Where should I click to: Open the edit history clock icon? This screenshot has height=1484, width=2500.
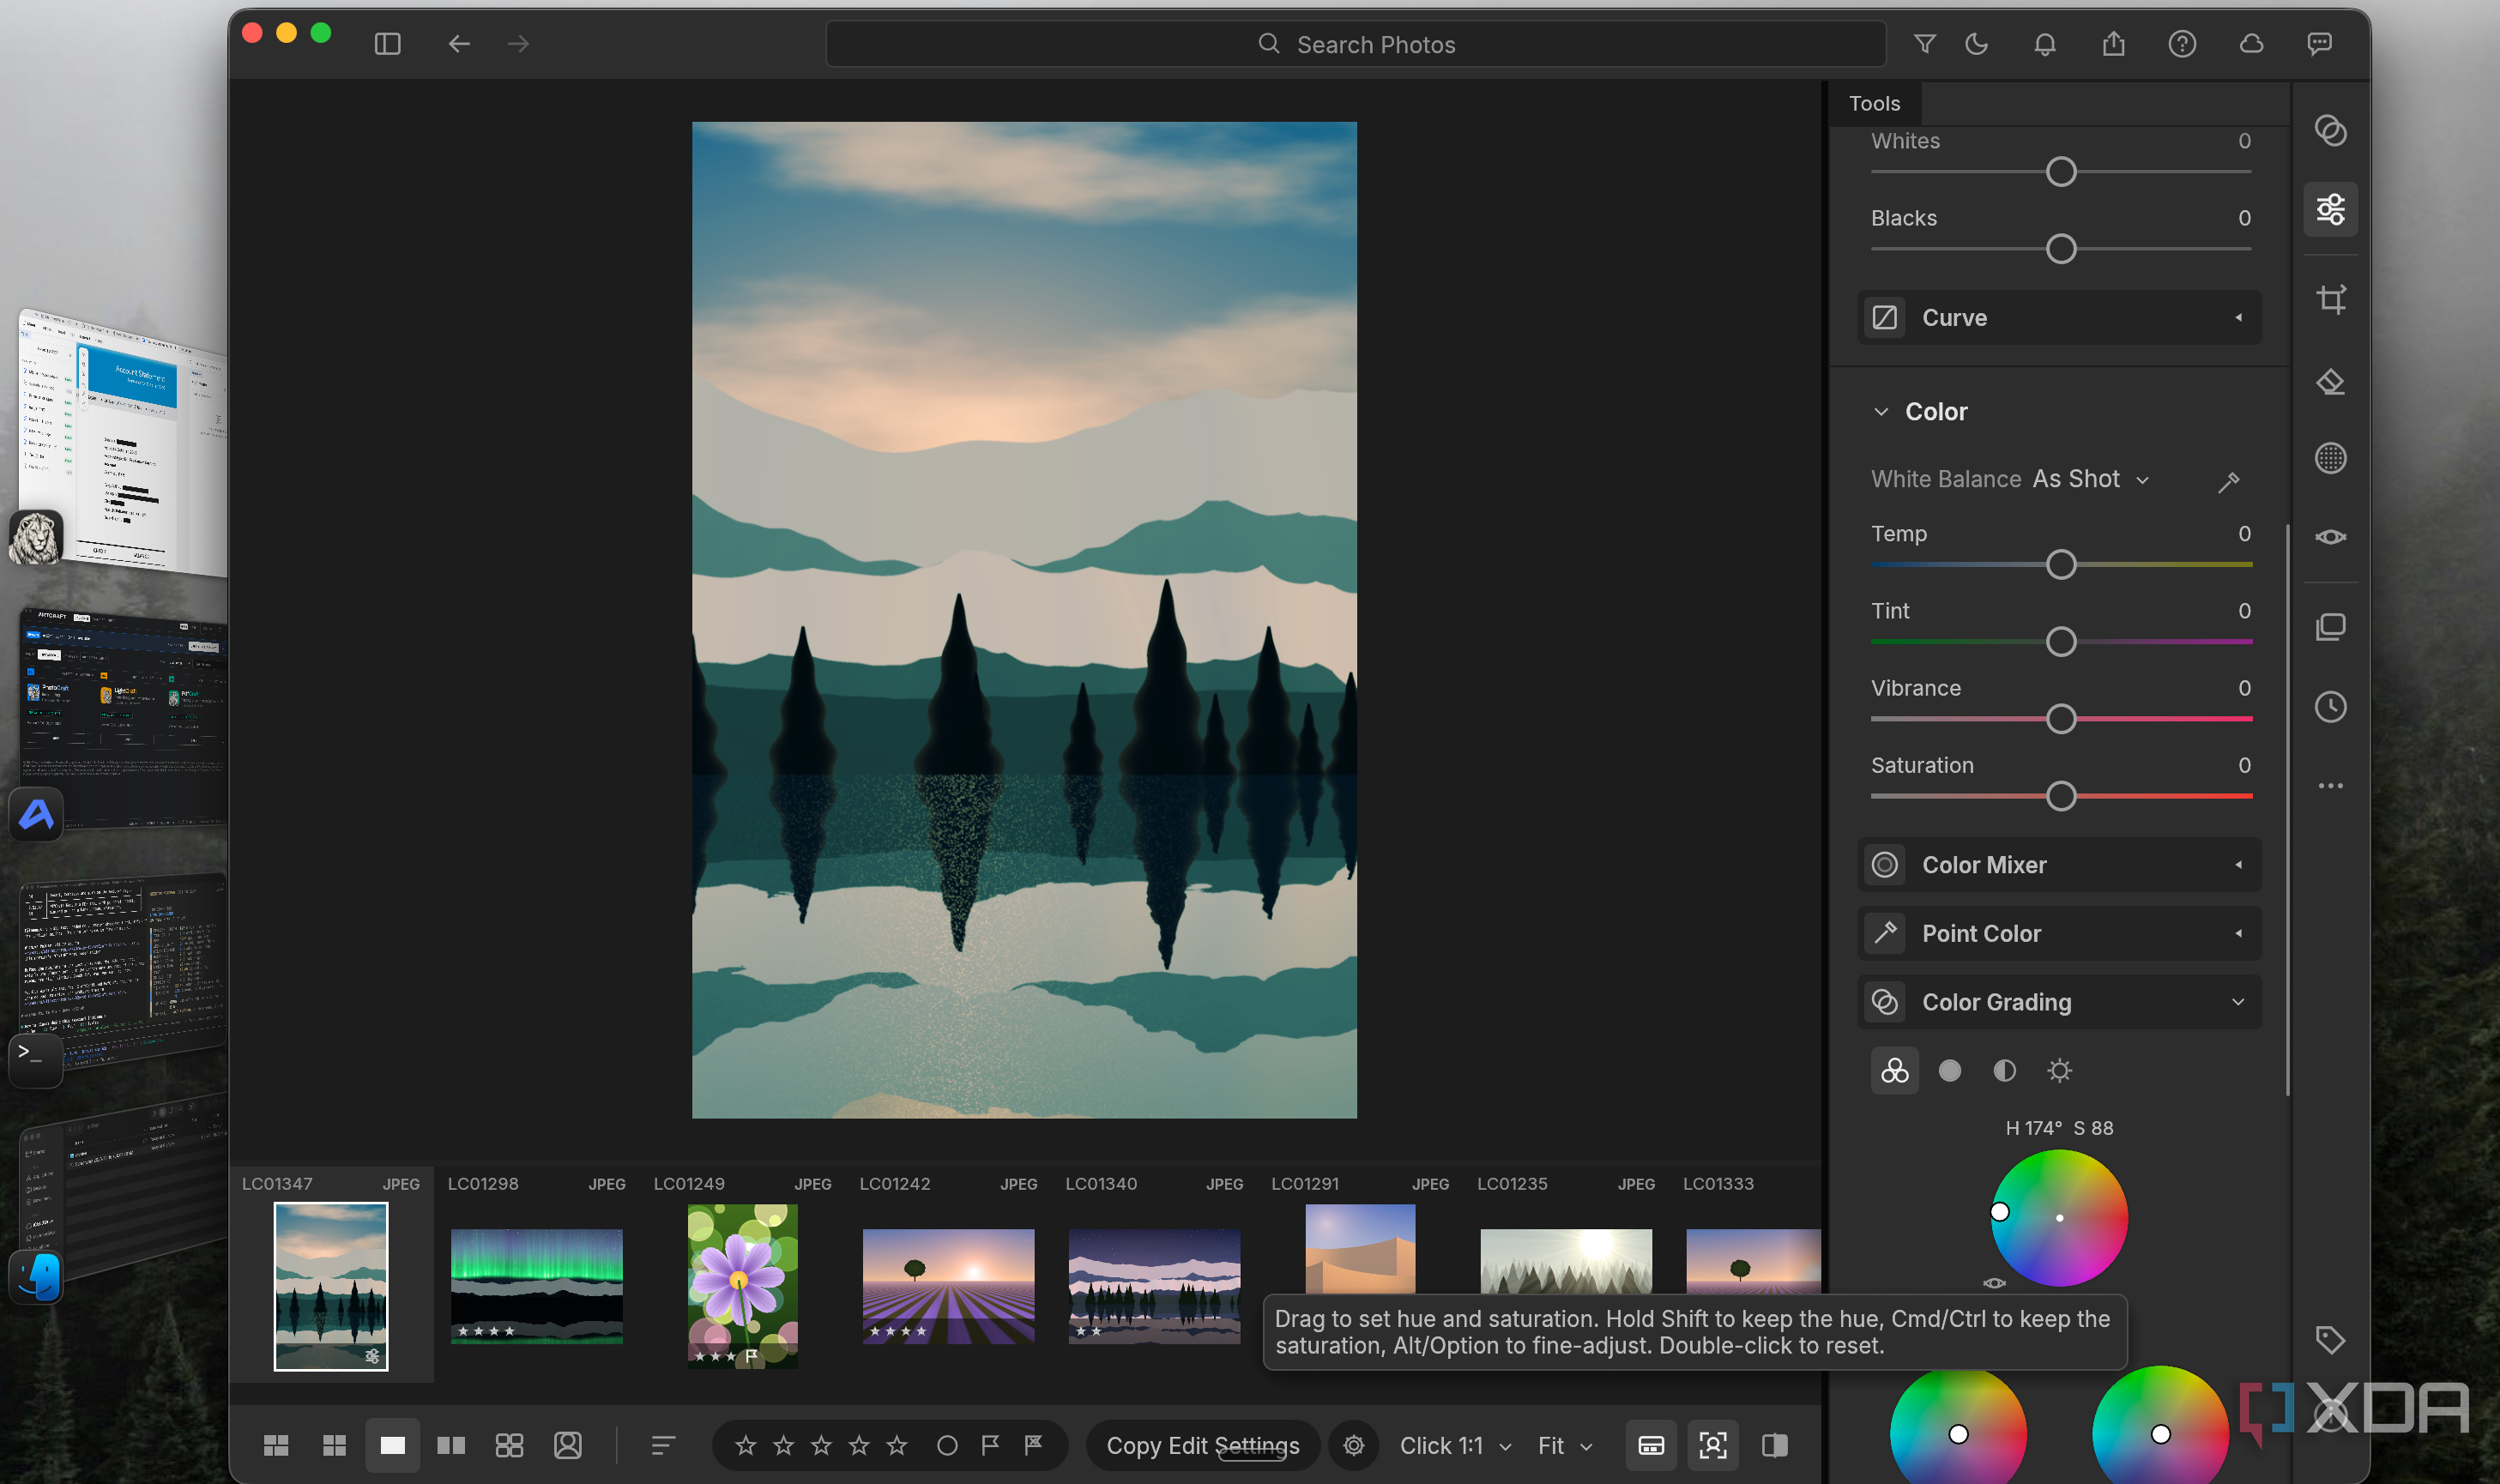(x=2331, y=707)
